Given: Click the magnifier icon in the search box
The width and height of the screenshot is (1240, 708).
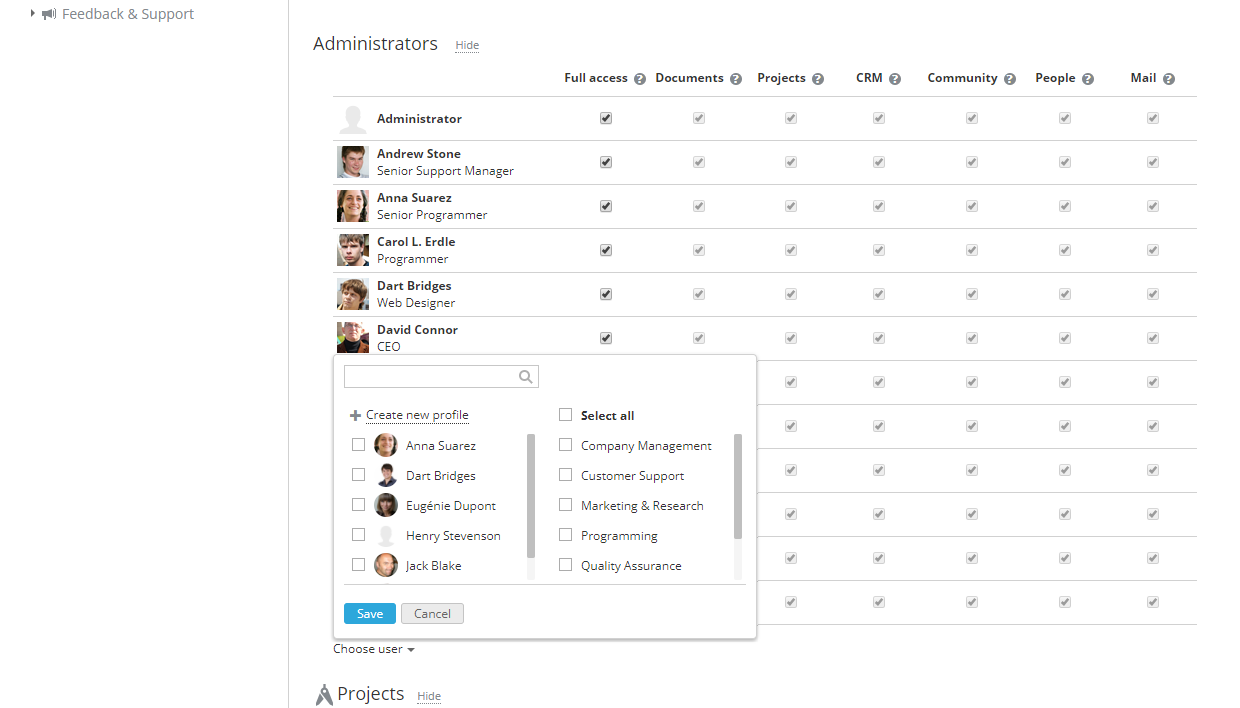Looking at the screenshot, I should (526, 376).
